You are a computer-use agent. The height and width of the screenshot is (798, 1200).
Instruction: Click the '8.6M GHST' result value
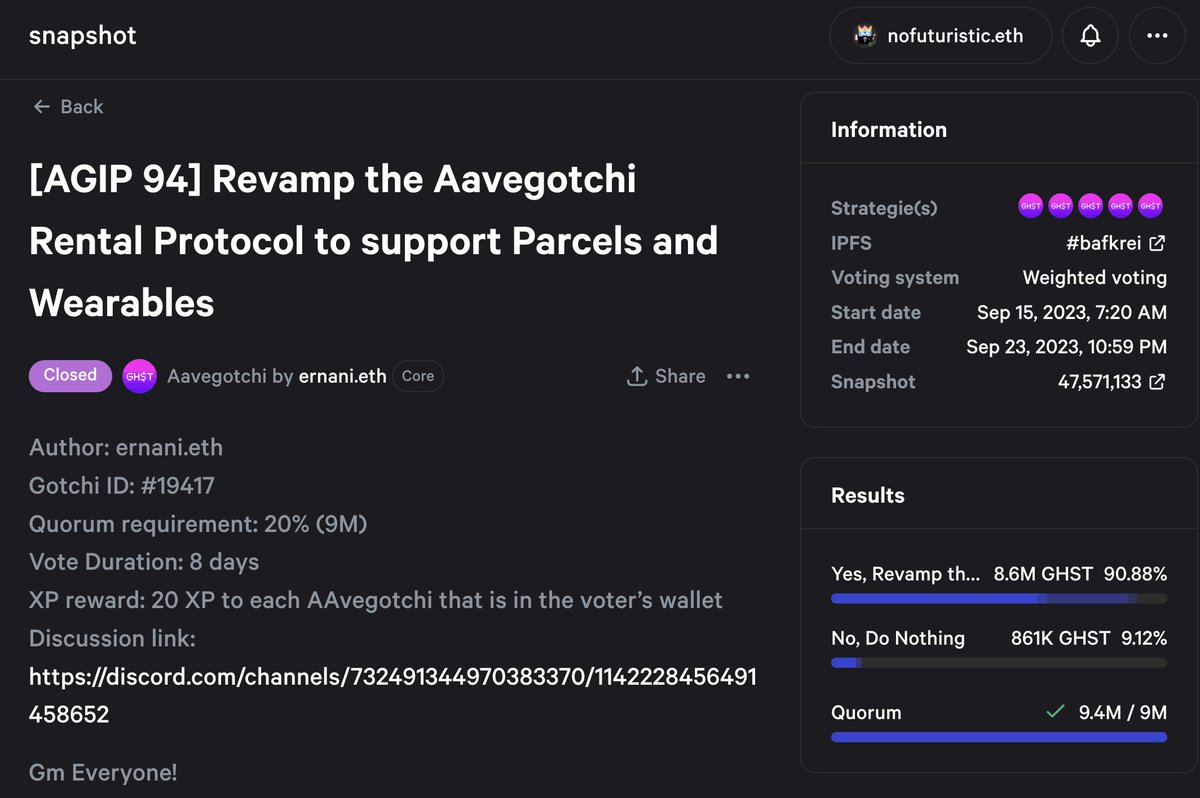[x=1044, y=574]
